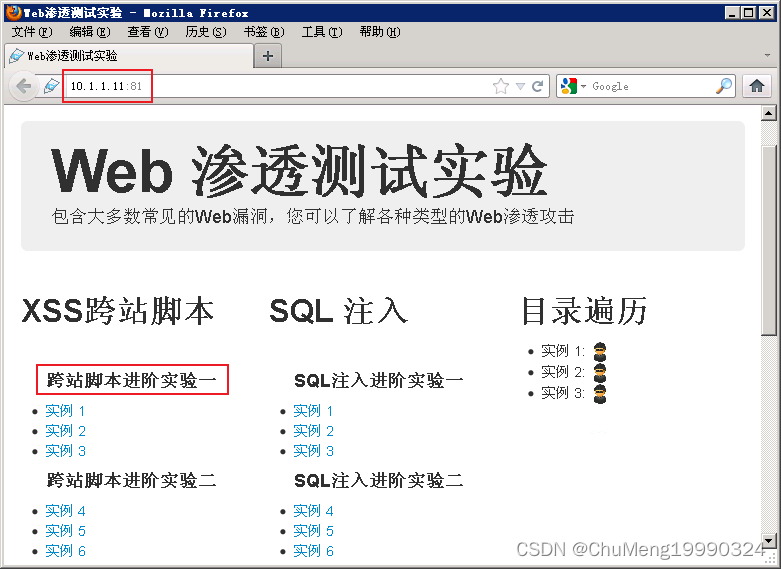Open XSS 实例 2 link

point(65,431)
